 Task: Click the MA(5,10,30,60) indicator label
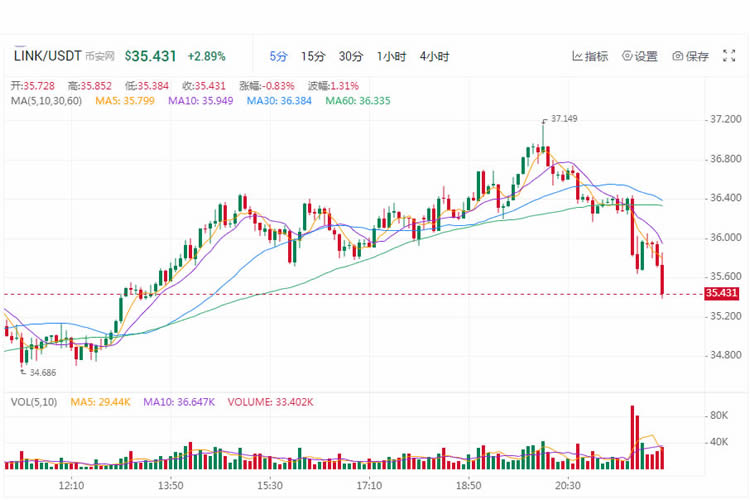click(46, 101)
